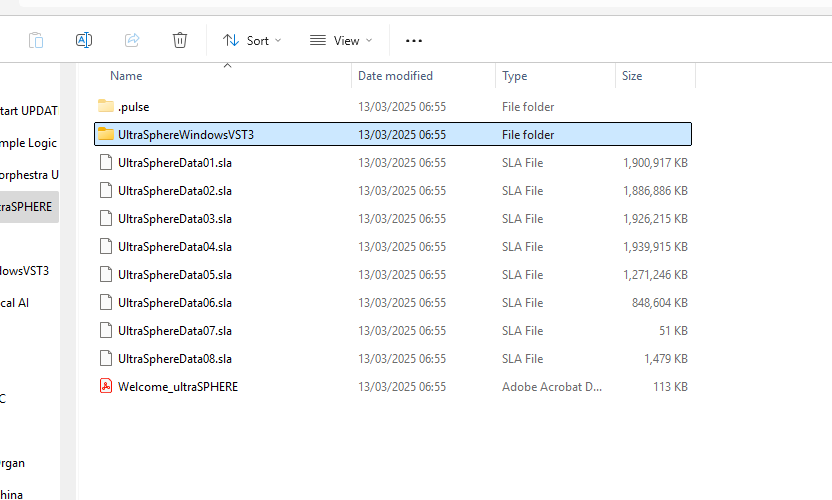Screen dimensions: 832x500
Task: Click the UltraSphereData01.sla file icon
Action: [106, 162]
